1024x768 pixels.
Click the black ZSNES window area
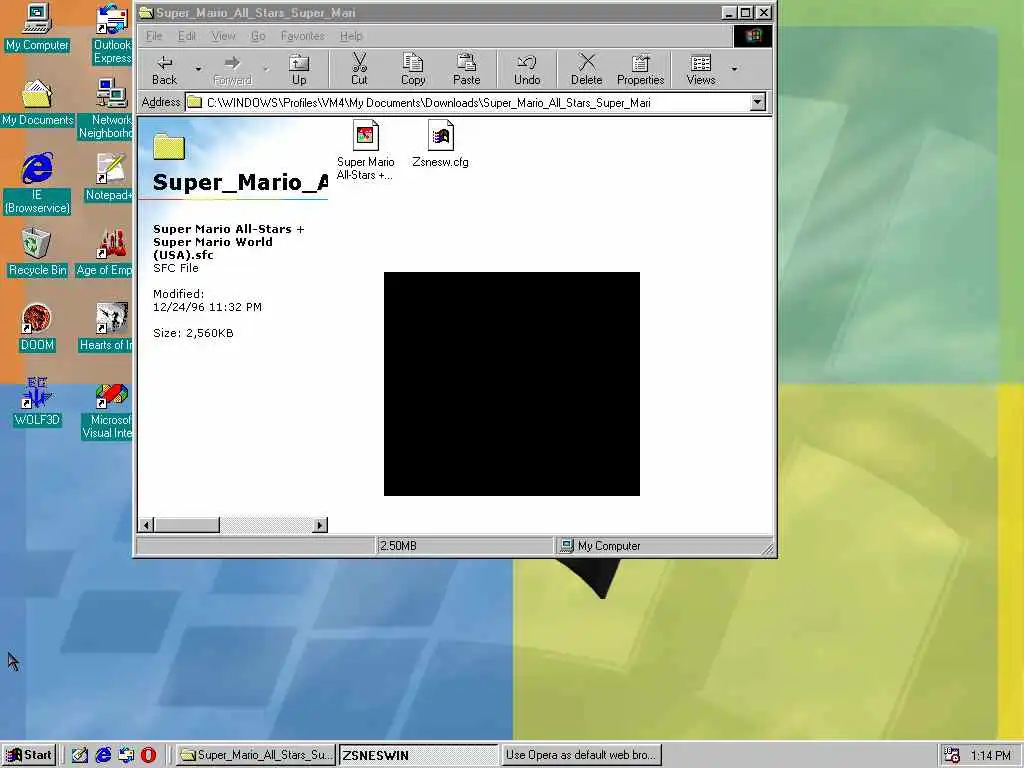click(x=512, y=384)
